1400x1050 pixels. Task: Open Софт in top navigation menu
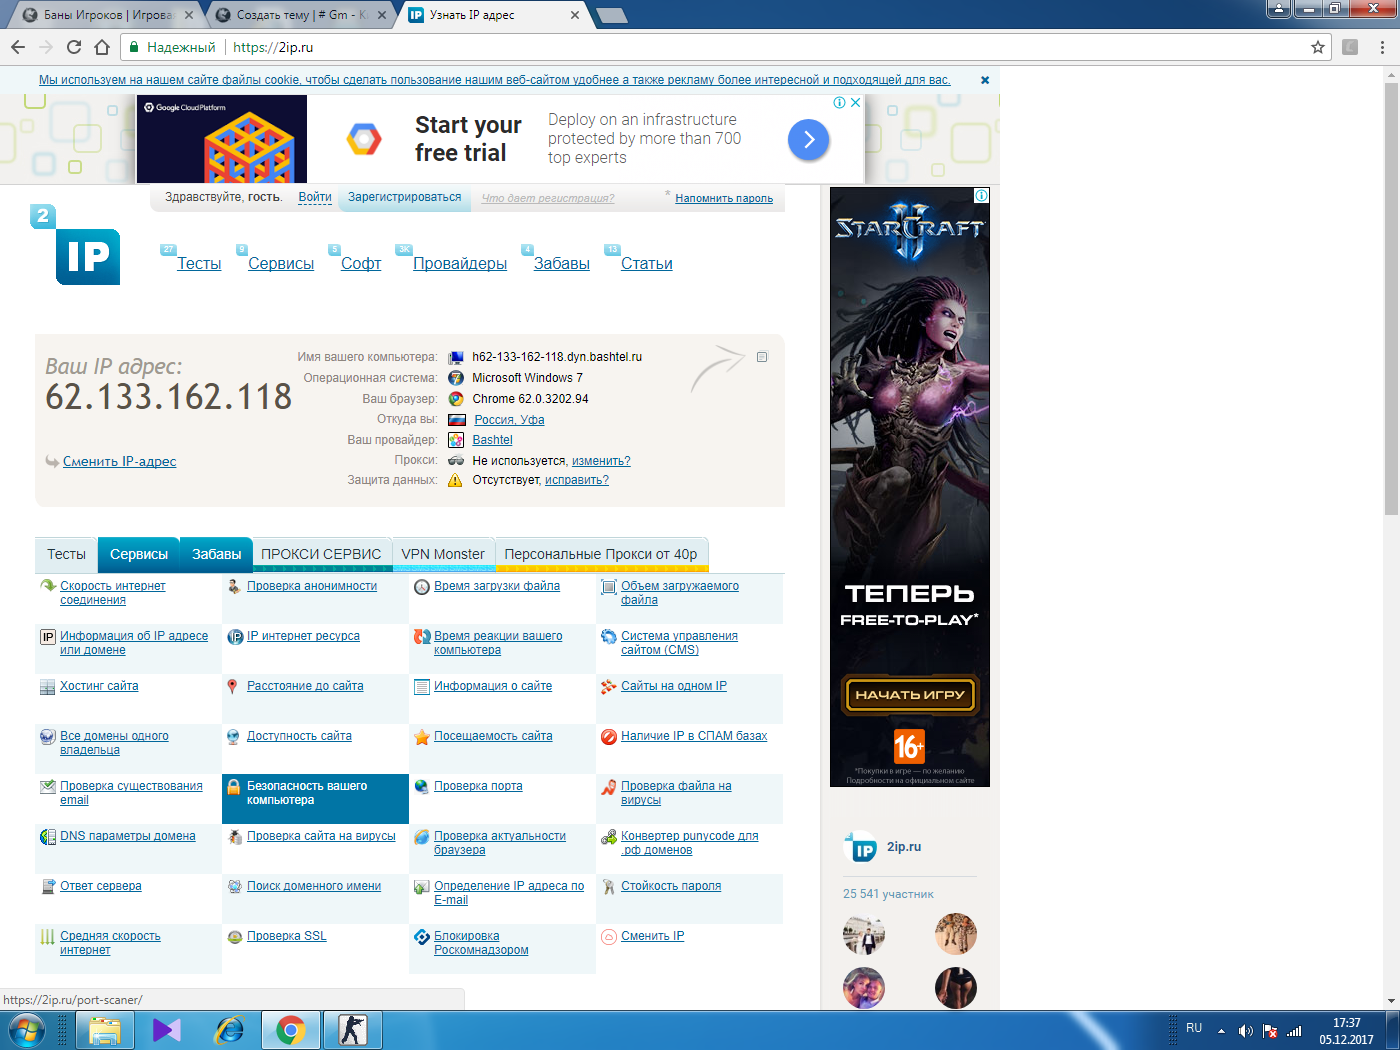click(361, 264)
